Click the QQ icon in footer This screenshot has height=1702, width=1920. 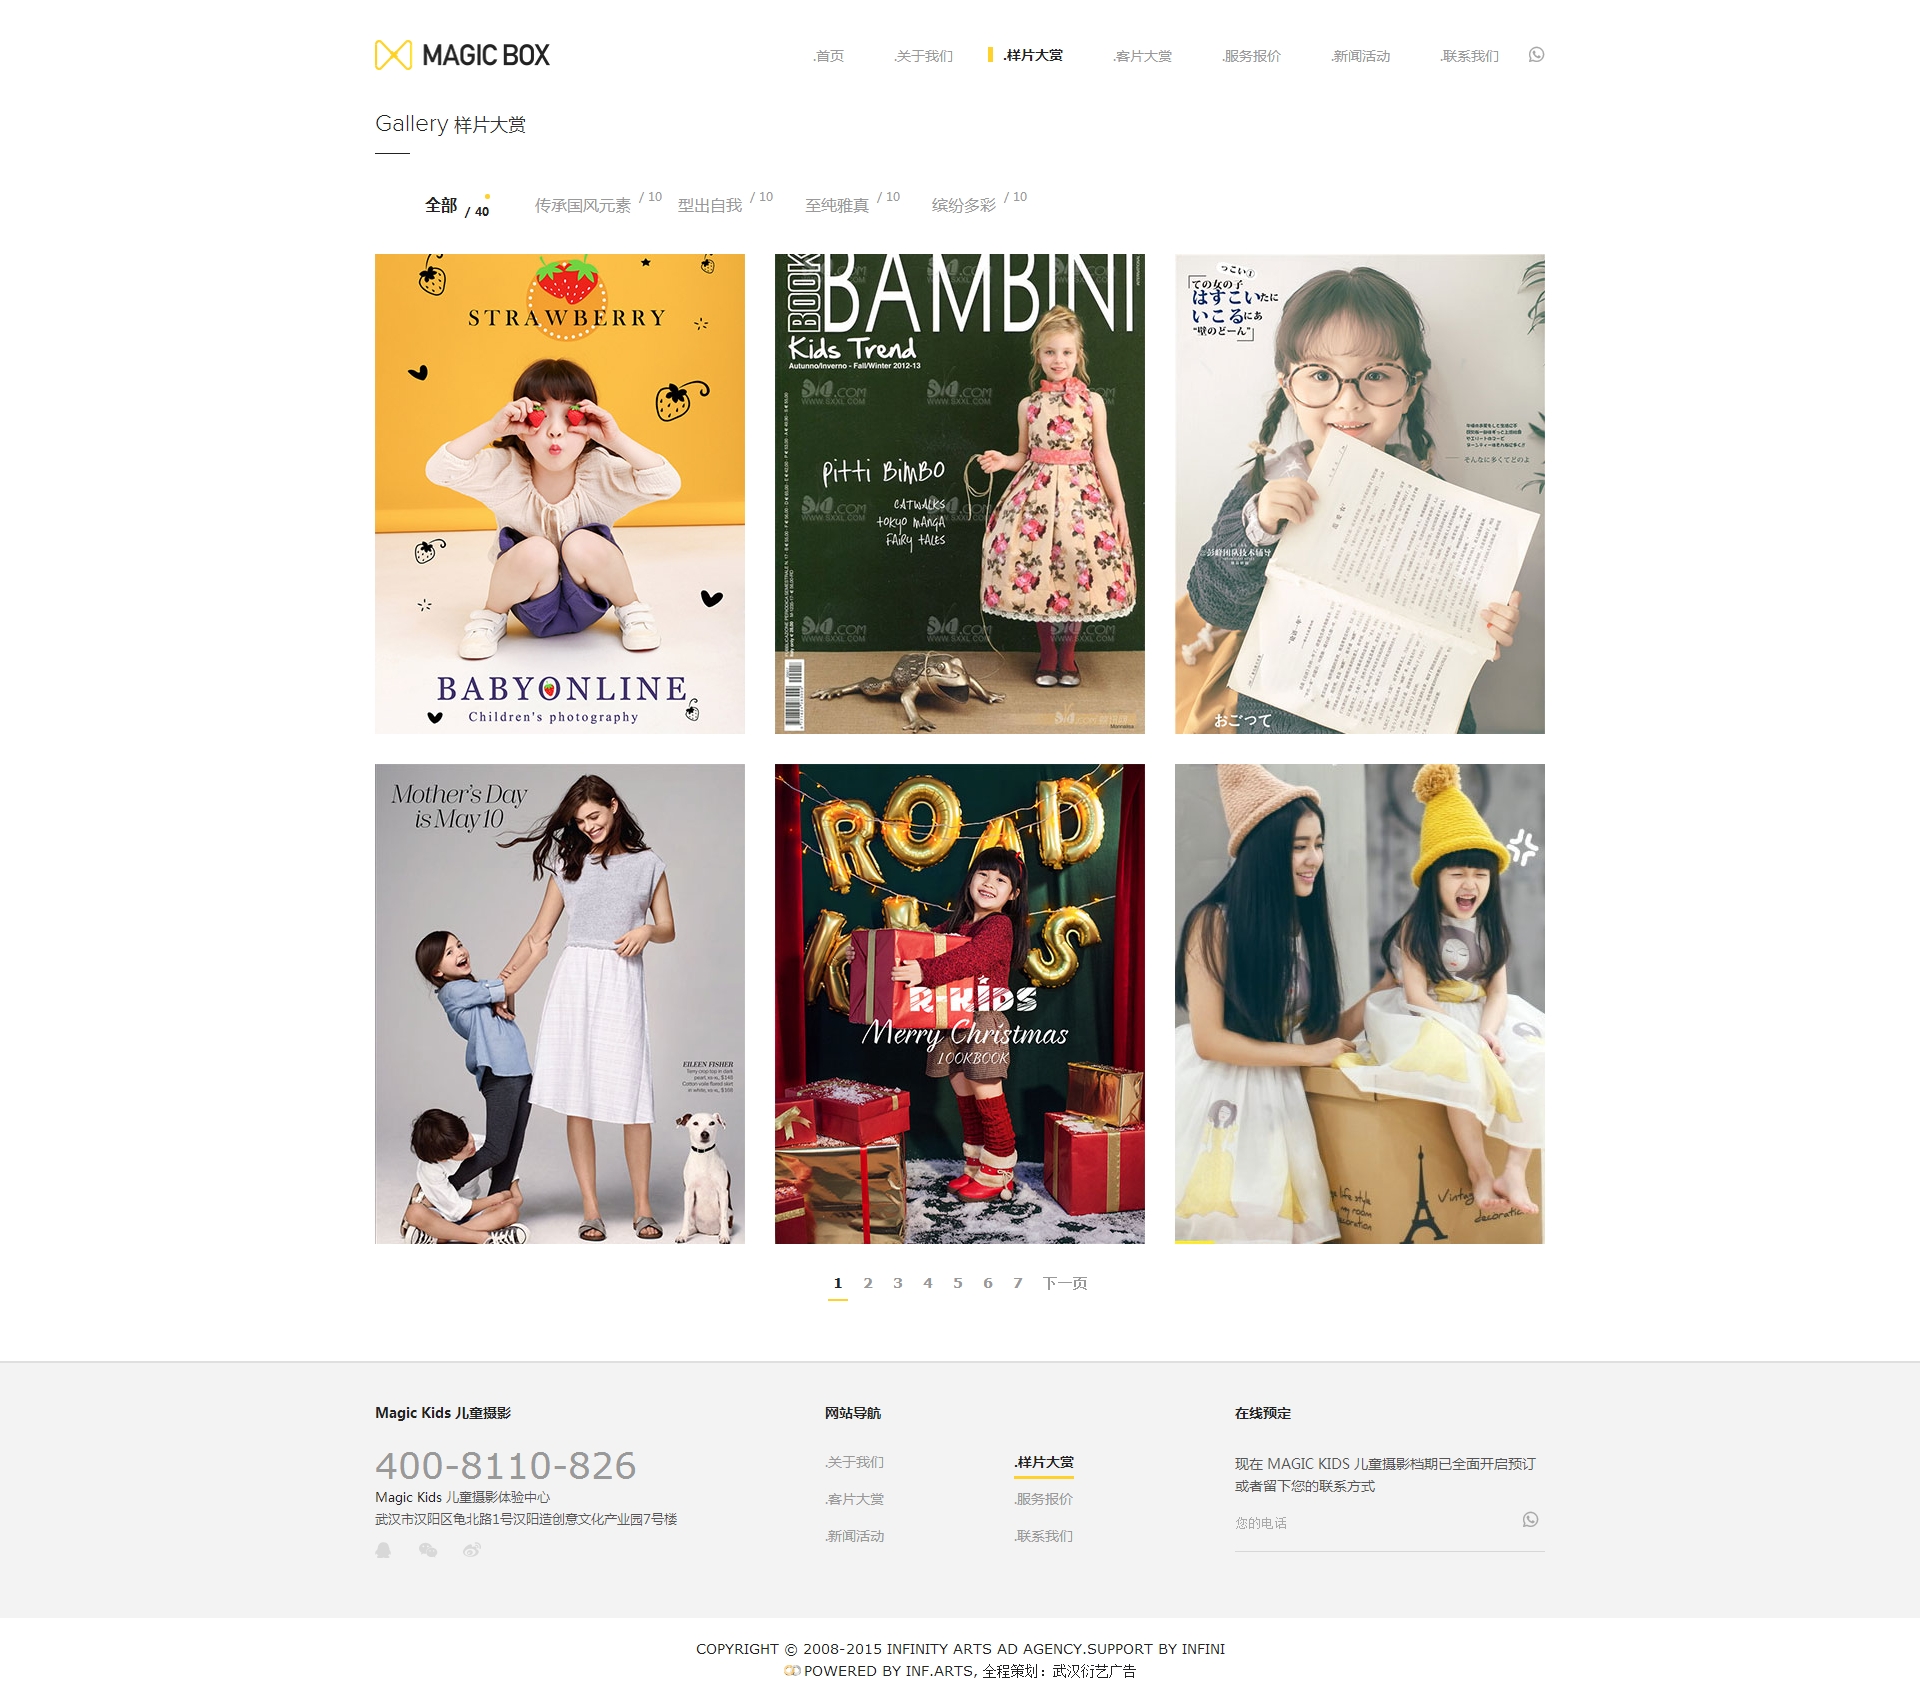[x=383, y=1550]
